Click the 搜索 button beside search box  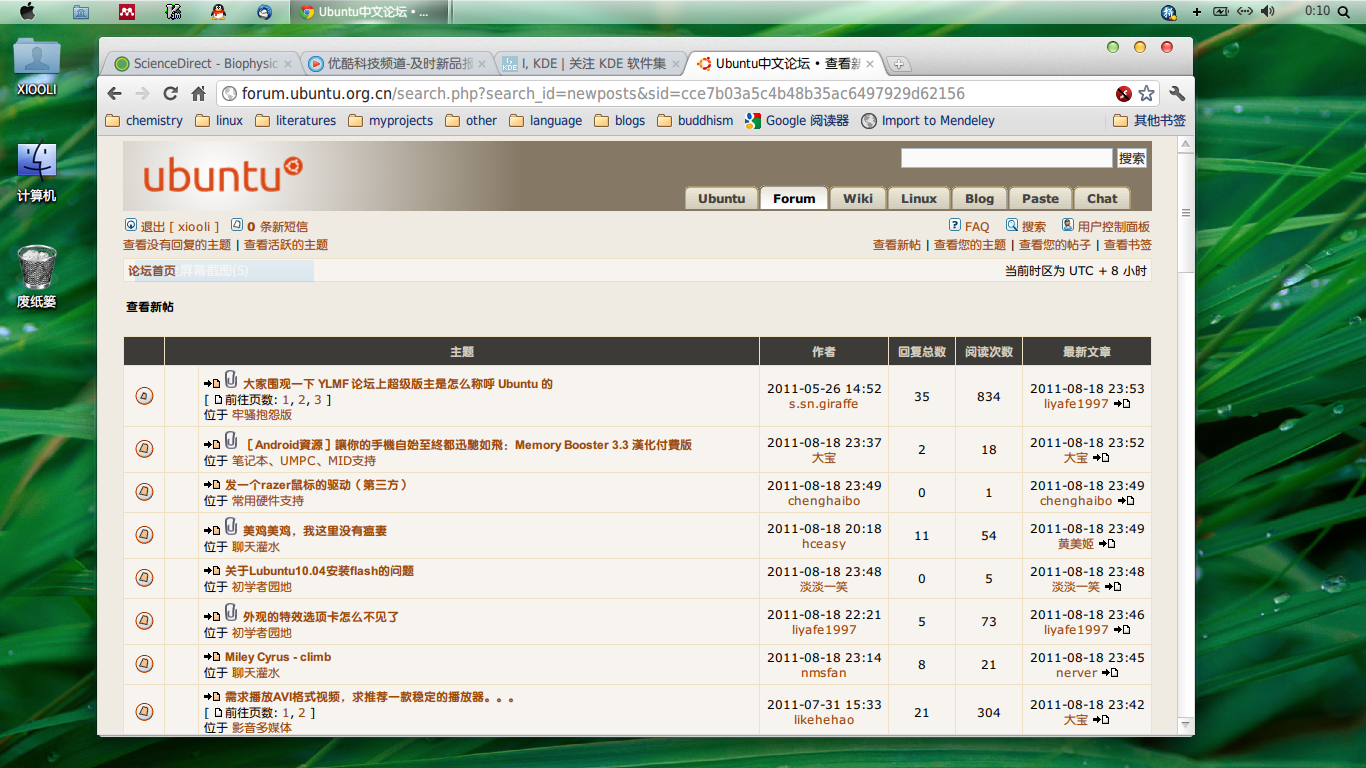(x=1132, y=158)
